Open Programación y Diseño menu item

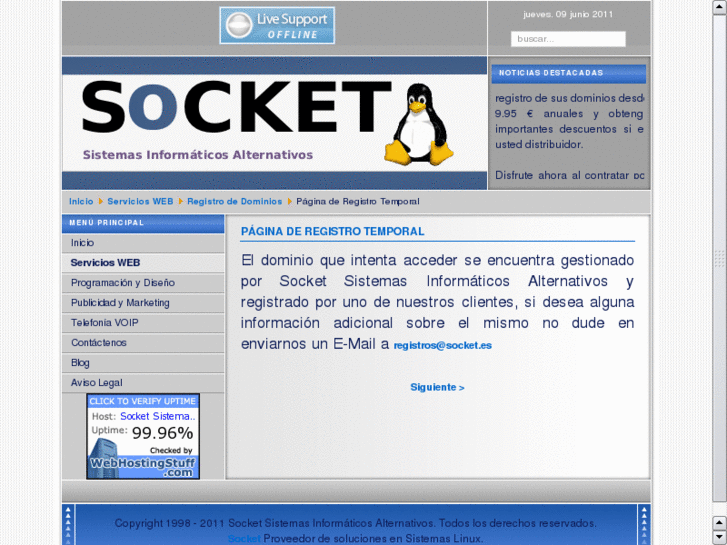tap(143, 283)
